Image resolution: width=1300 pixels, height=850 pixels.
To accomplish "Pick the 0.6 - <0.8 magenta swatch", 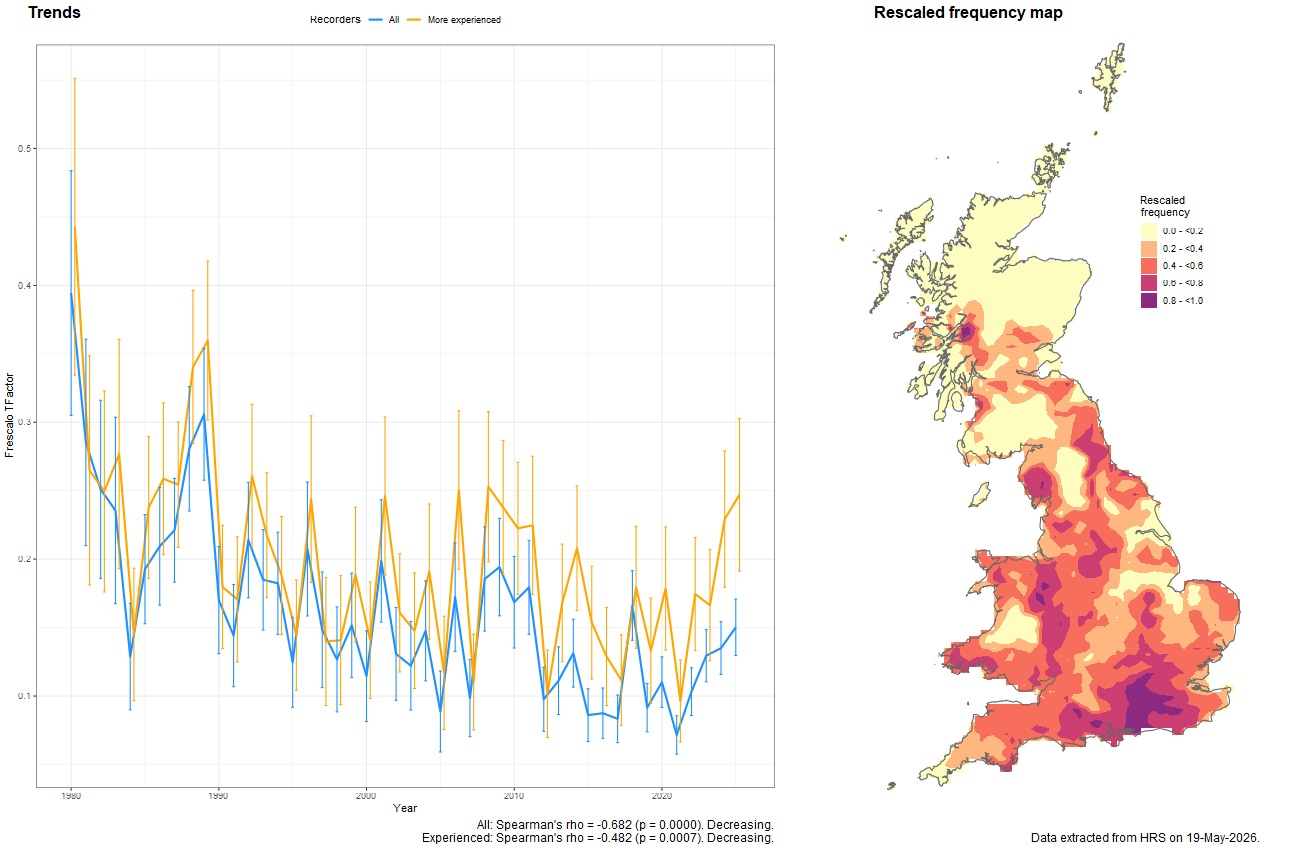I will point(1149,283).
